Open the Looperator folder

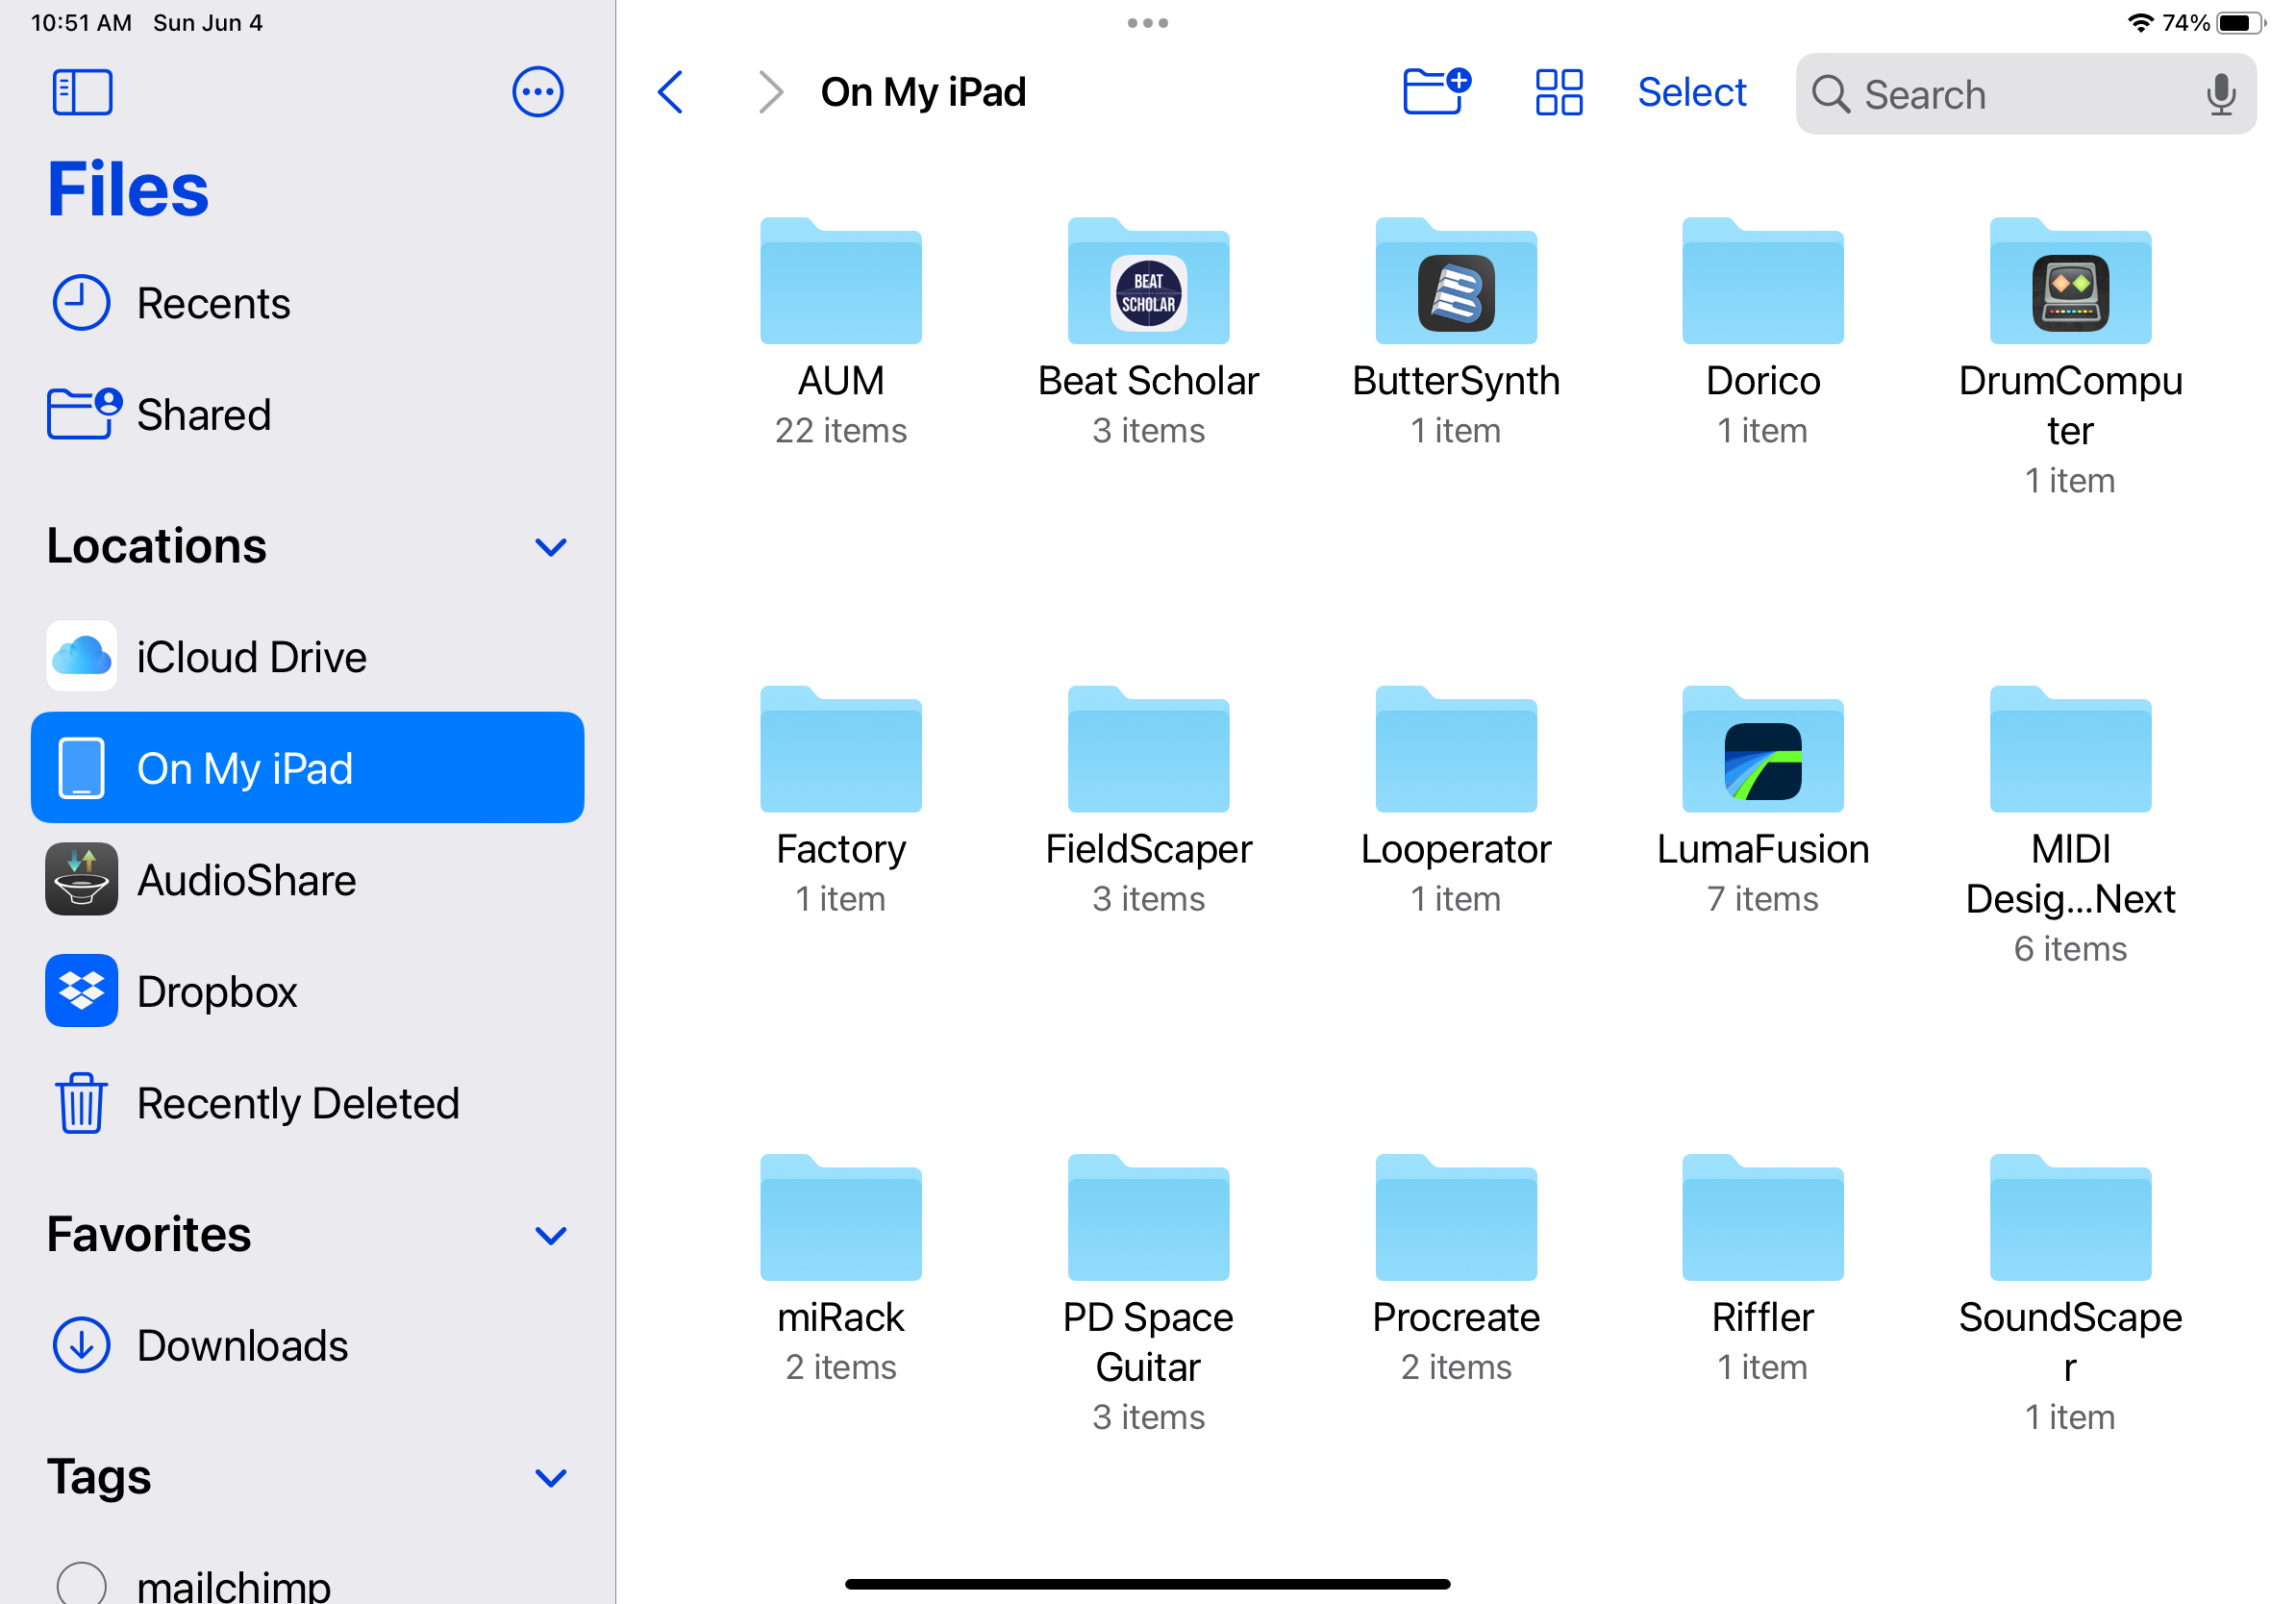pyautogui.click(x=1456, y=749)
